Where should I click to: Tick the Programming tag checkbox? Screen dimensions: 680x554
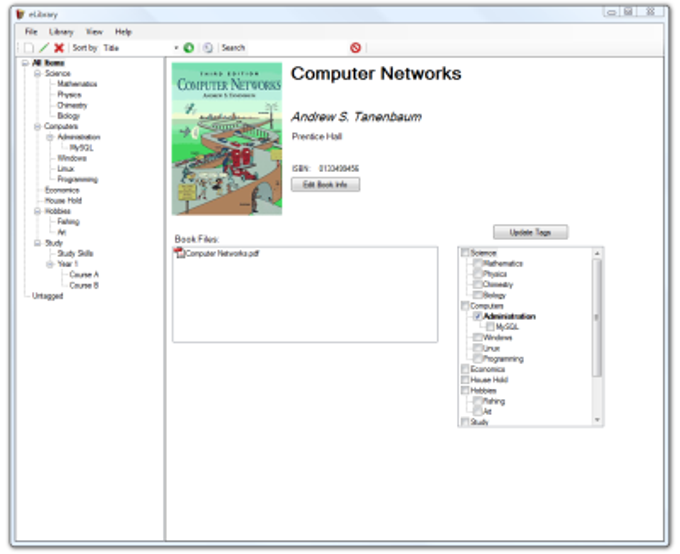[x=477, y=359]
